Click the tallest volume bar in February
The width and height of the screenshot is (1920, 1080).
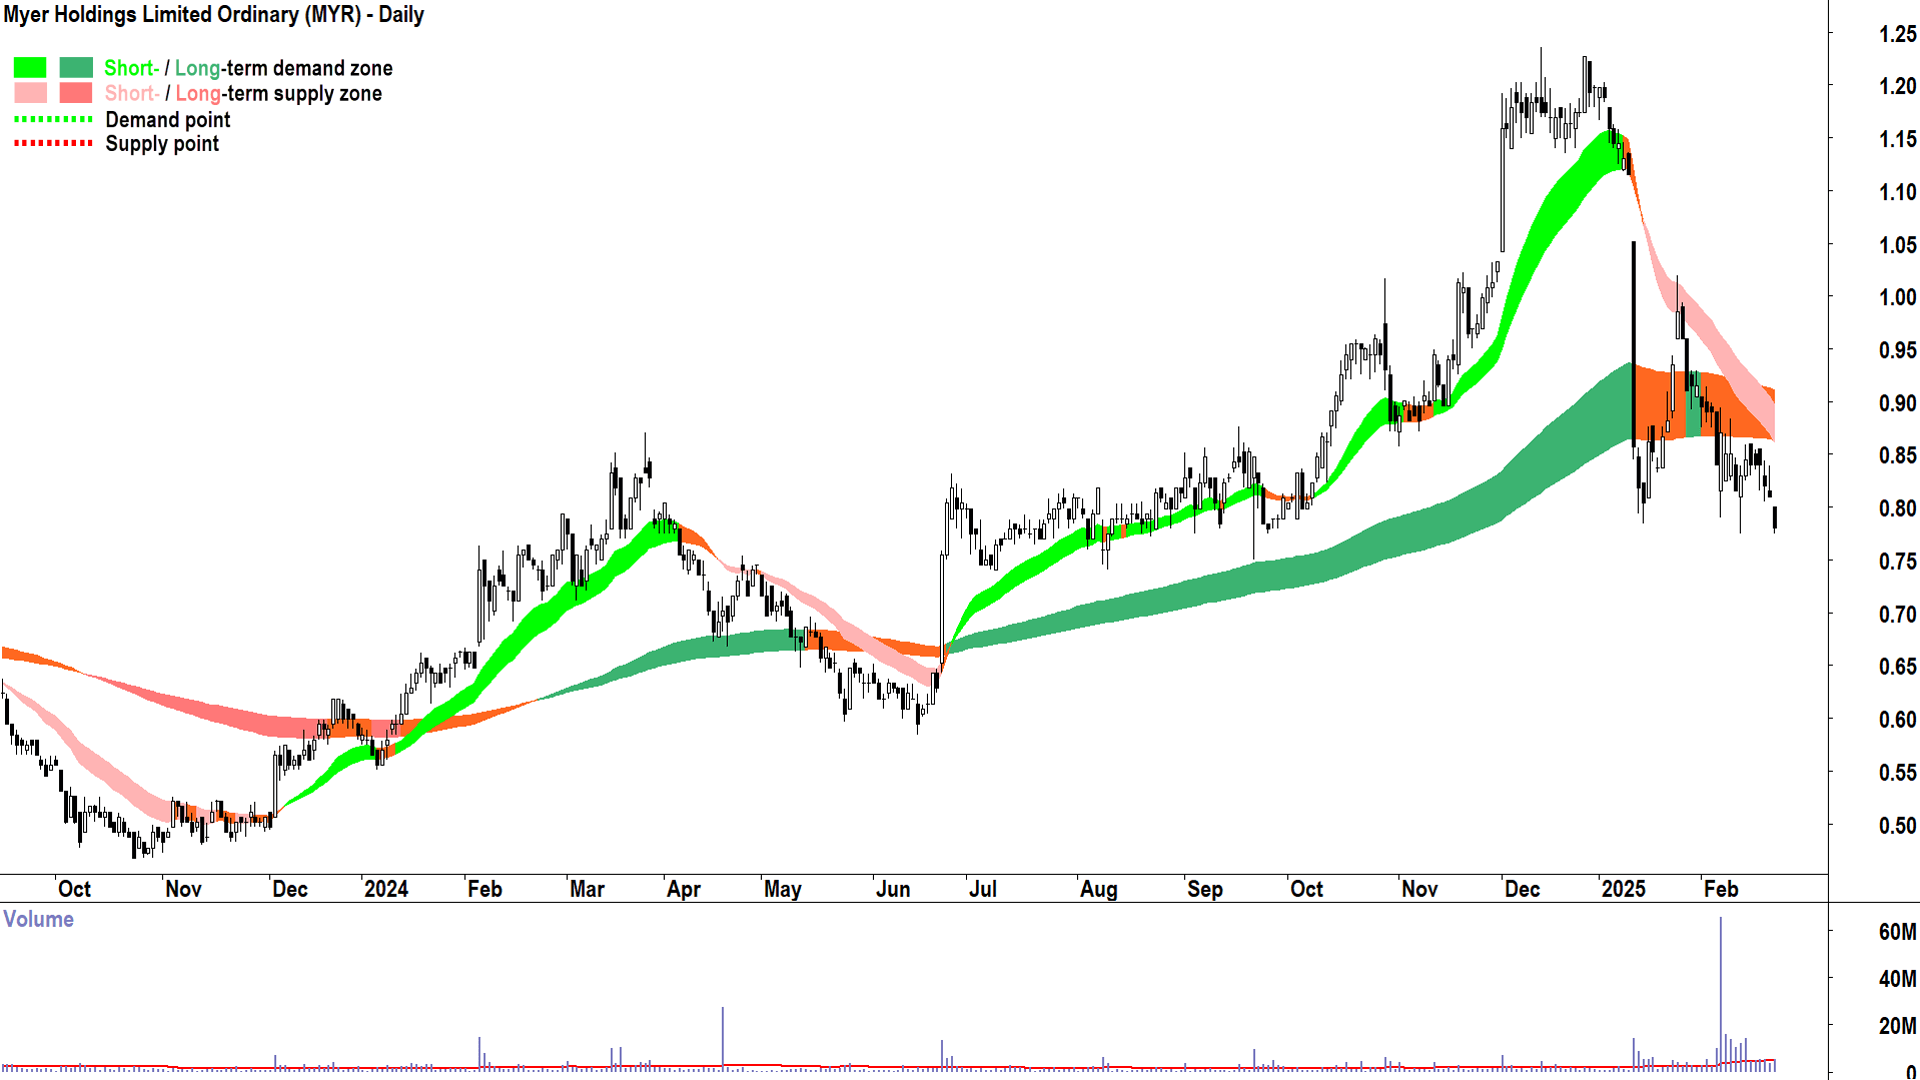[1721, 990]
